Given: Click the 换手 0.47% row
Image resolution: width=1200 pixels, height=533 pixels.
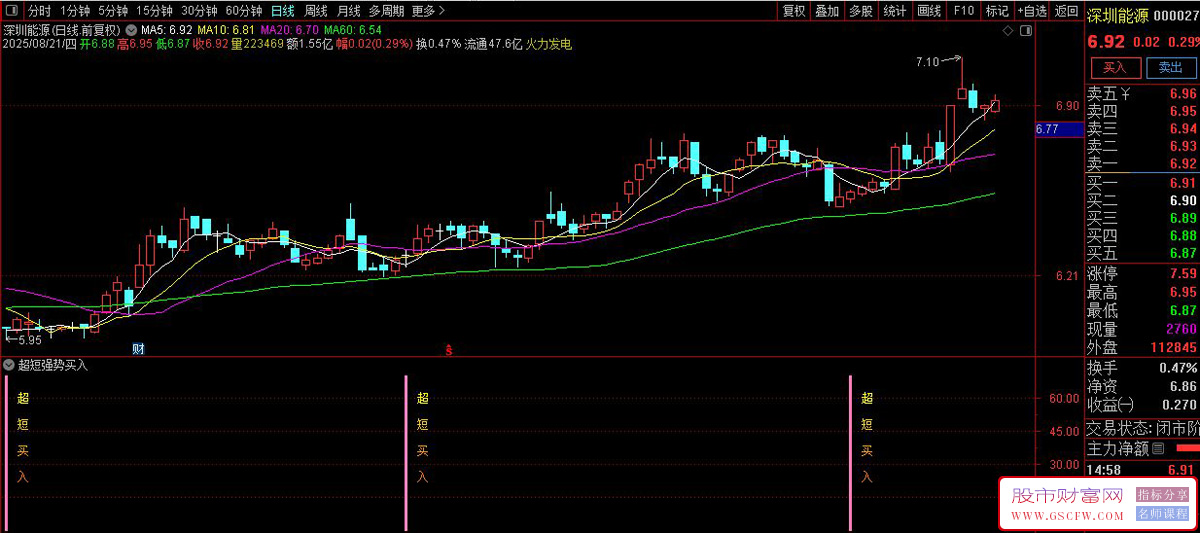Looking at the screenshot, I should point(1143,368).
